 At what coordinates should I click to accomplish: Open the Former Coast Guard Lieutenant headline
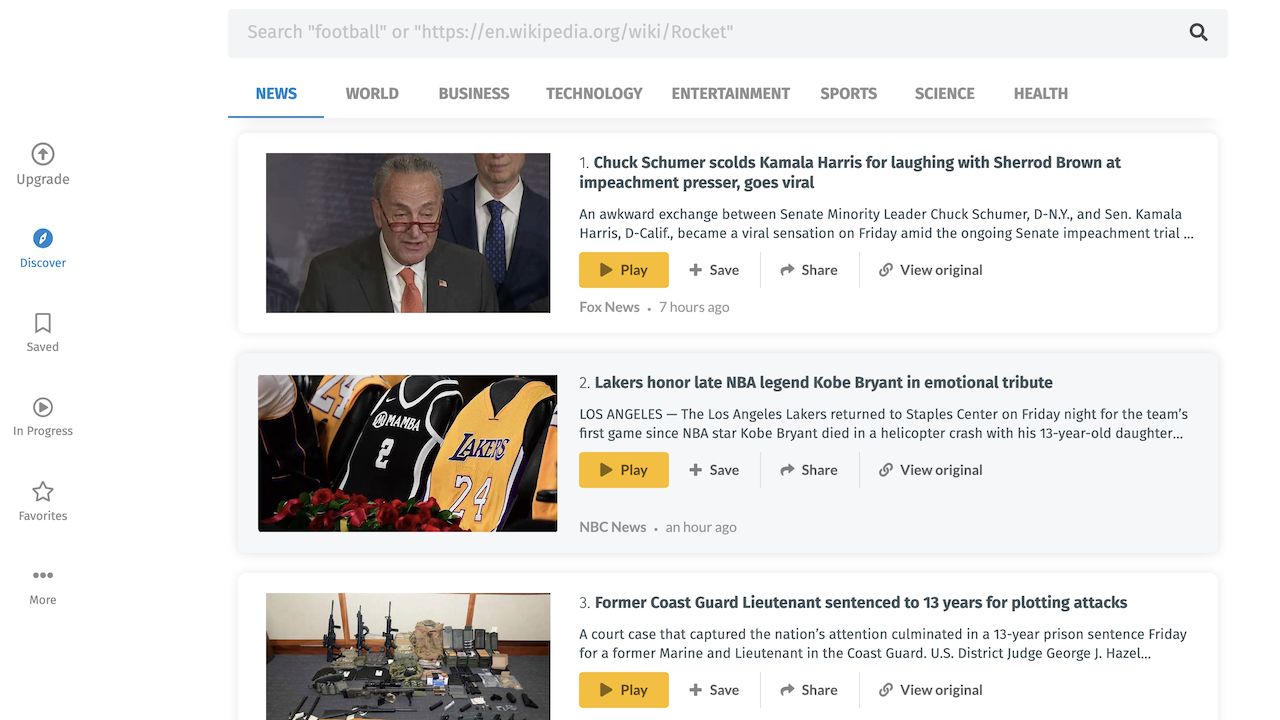tap(861, 603)
